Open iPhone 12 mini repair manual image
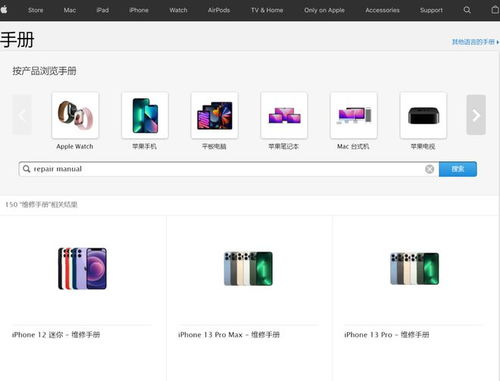This screenshot has height=381, width=500. pyautogui.click(x=82, y=268)
